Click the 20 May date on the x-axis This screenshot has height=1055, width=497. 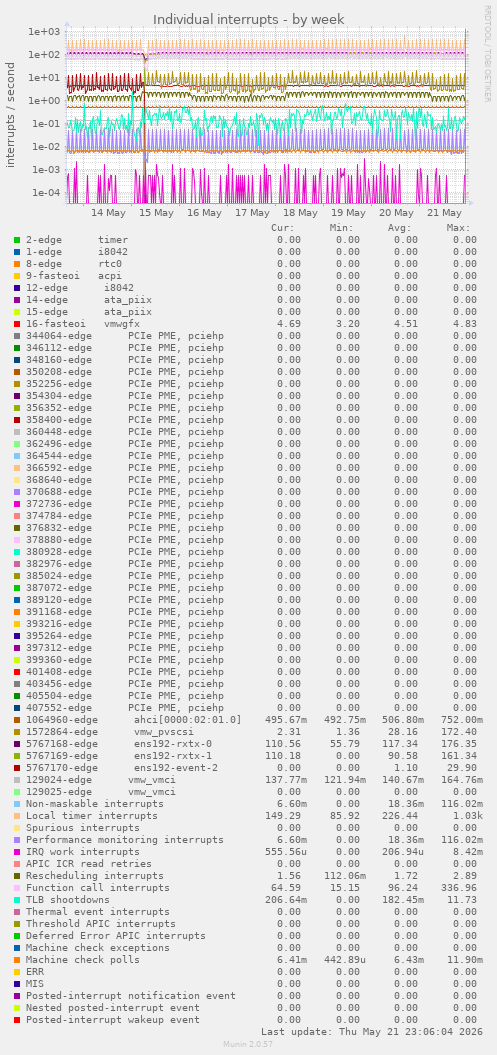[x=397, y=213]
